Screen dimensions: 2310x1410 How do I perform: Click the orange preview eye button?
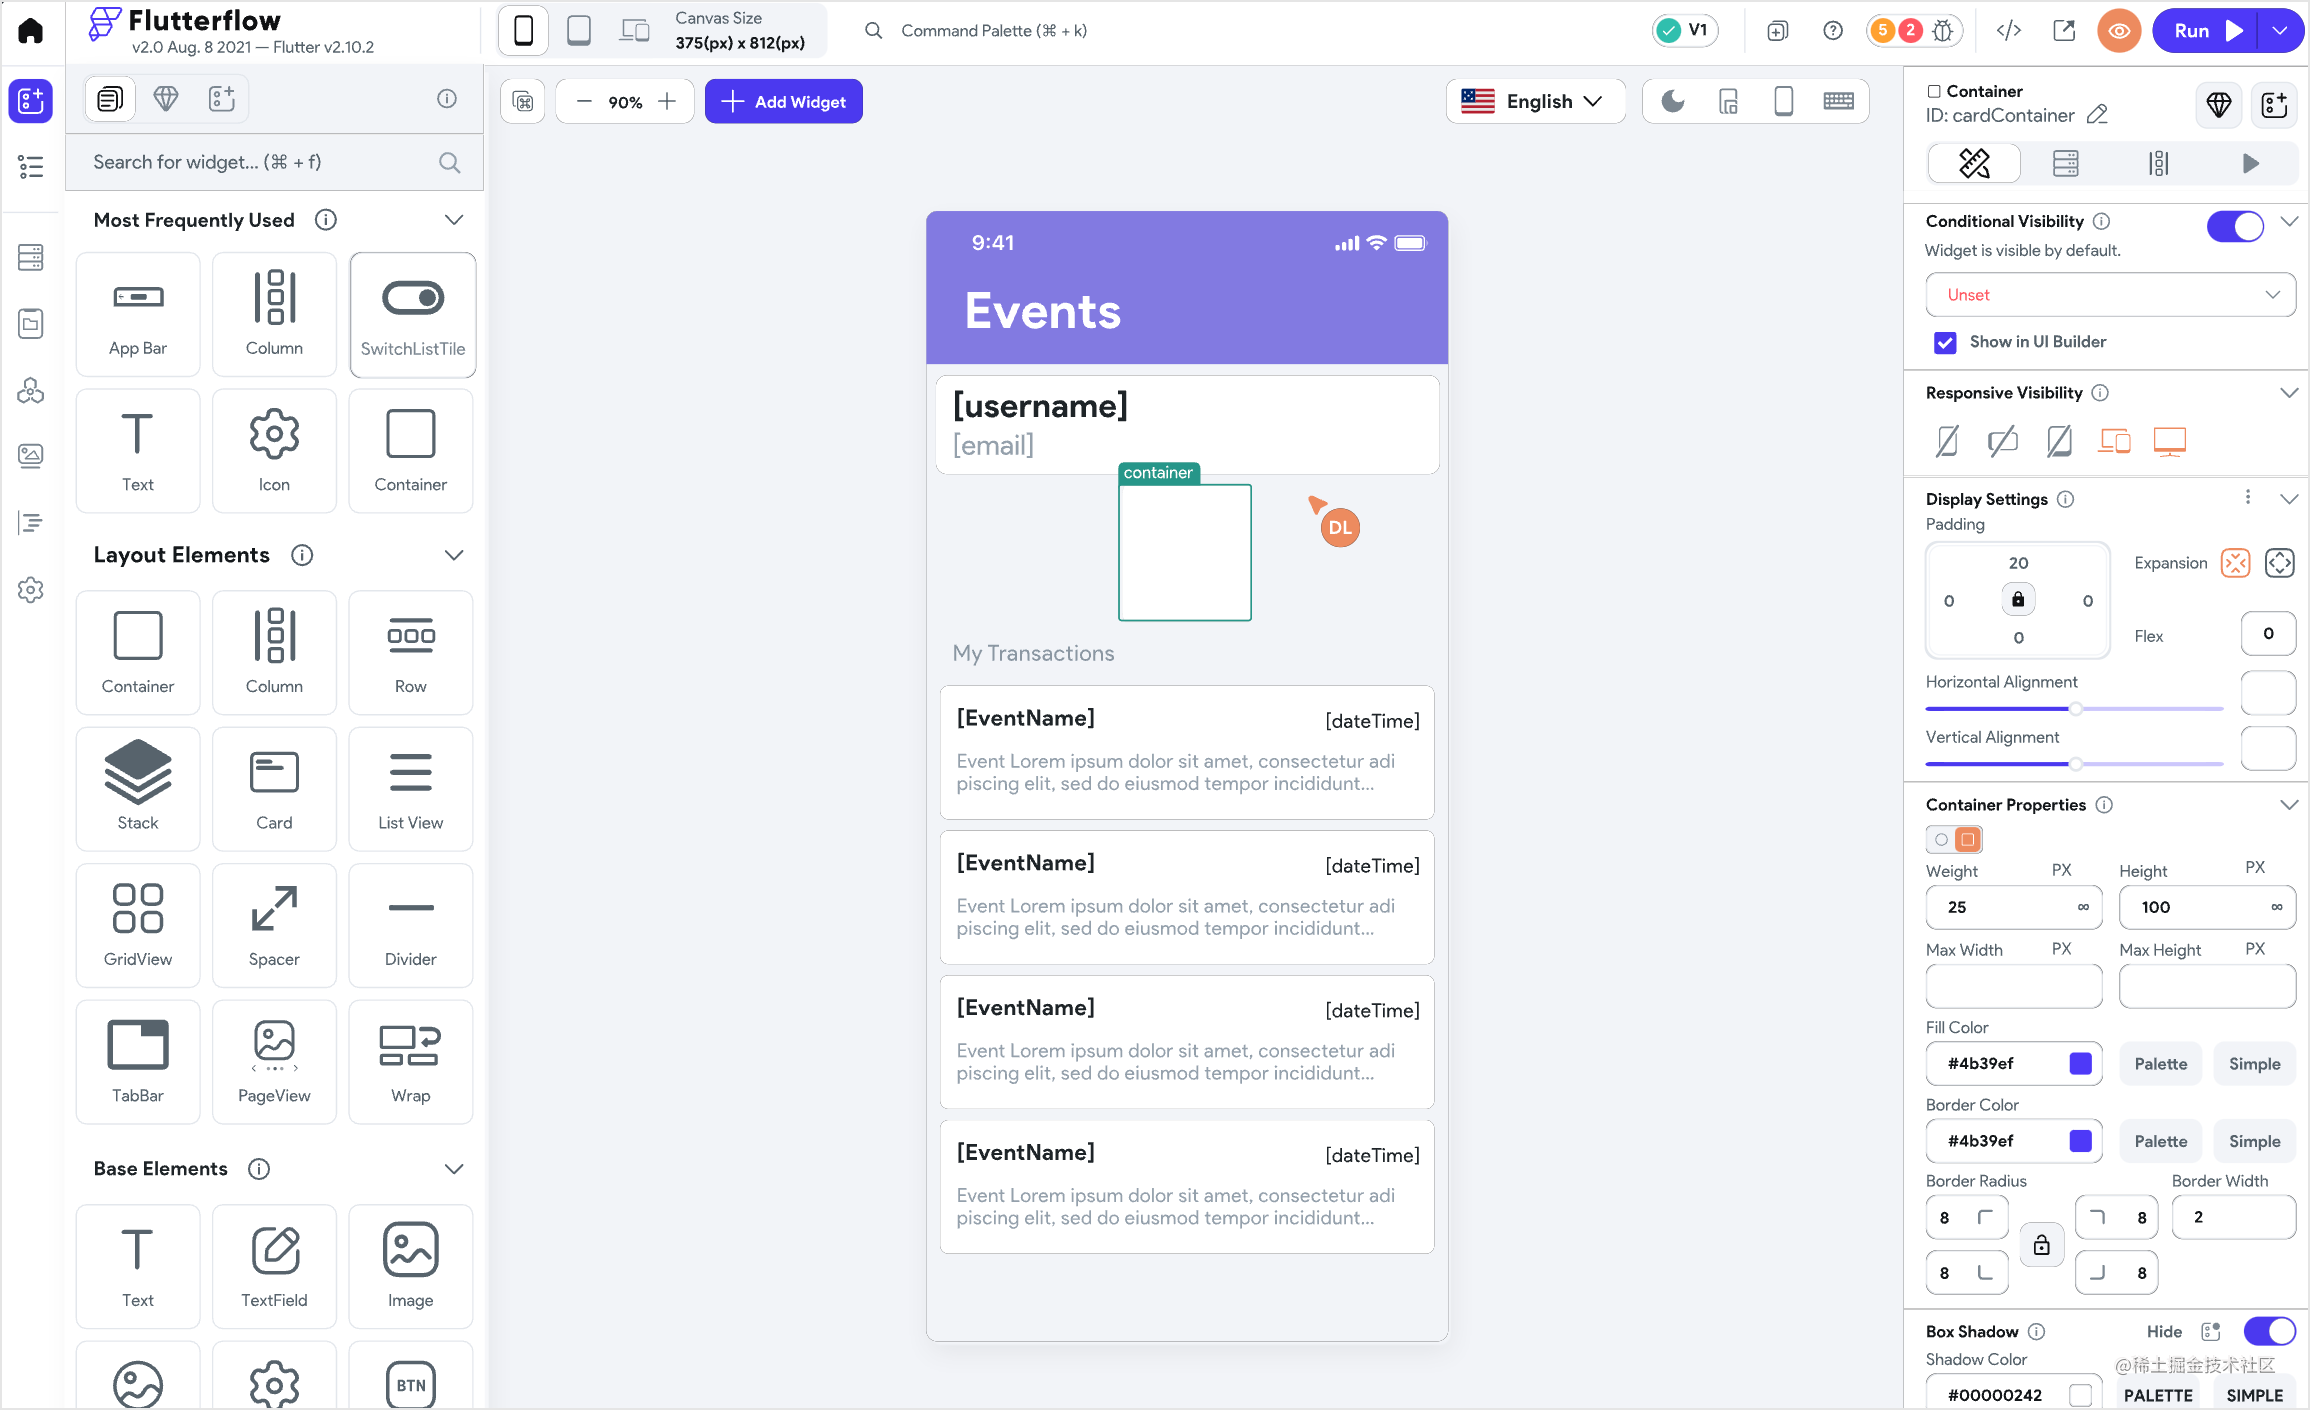(x=2119, y=30)
